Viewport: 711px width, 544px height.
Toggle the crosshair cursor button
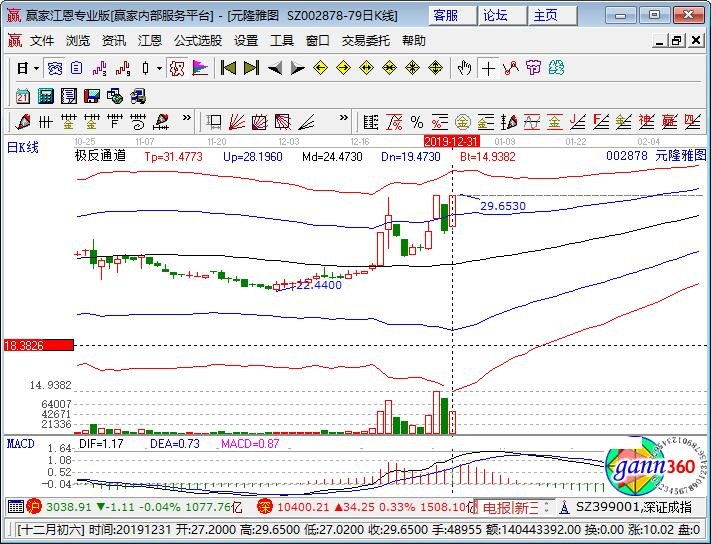(488, 68)
